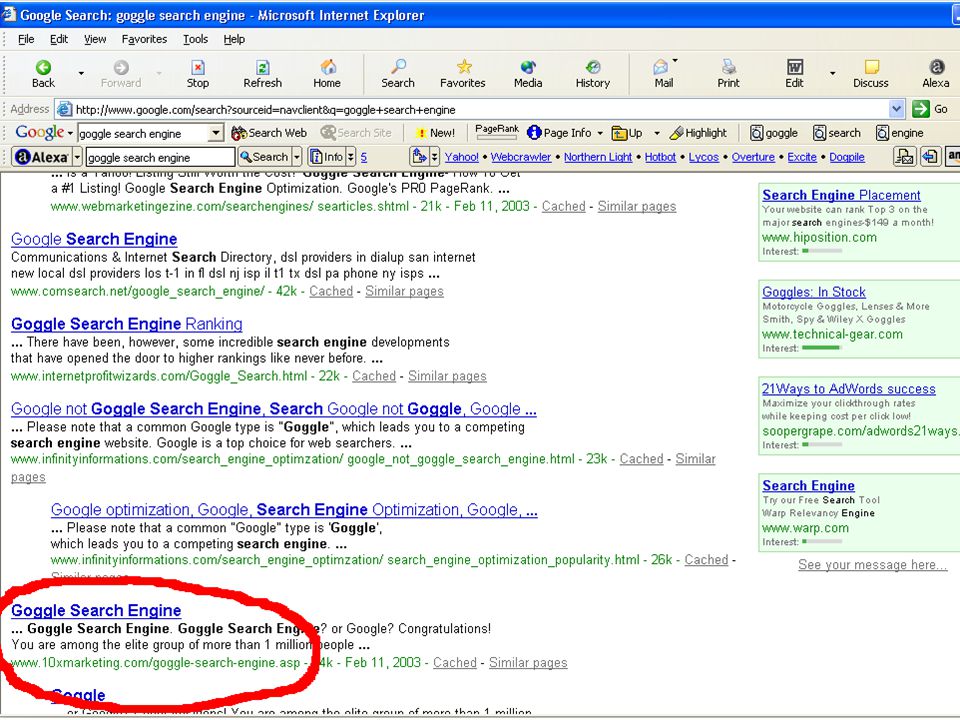Open the Favorites star icon
The width and height of the screenshot is (960, 720).
[x=463, y=74]
